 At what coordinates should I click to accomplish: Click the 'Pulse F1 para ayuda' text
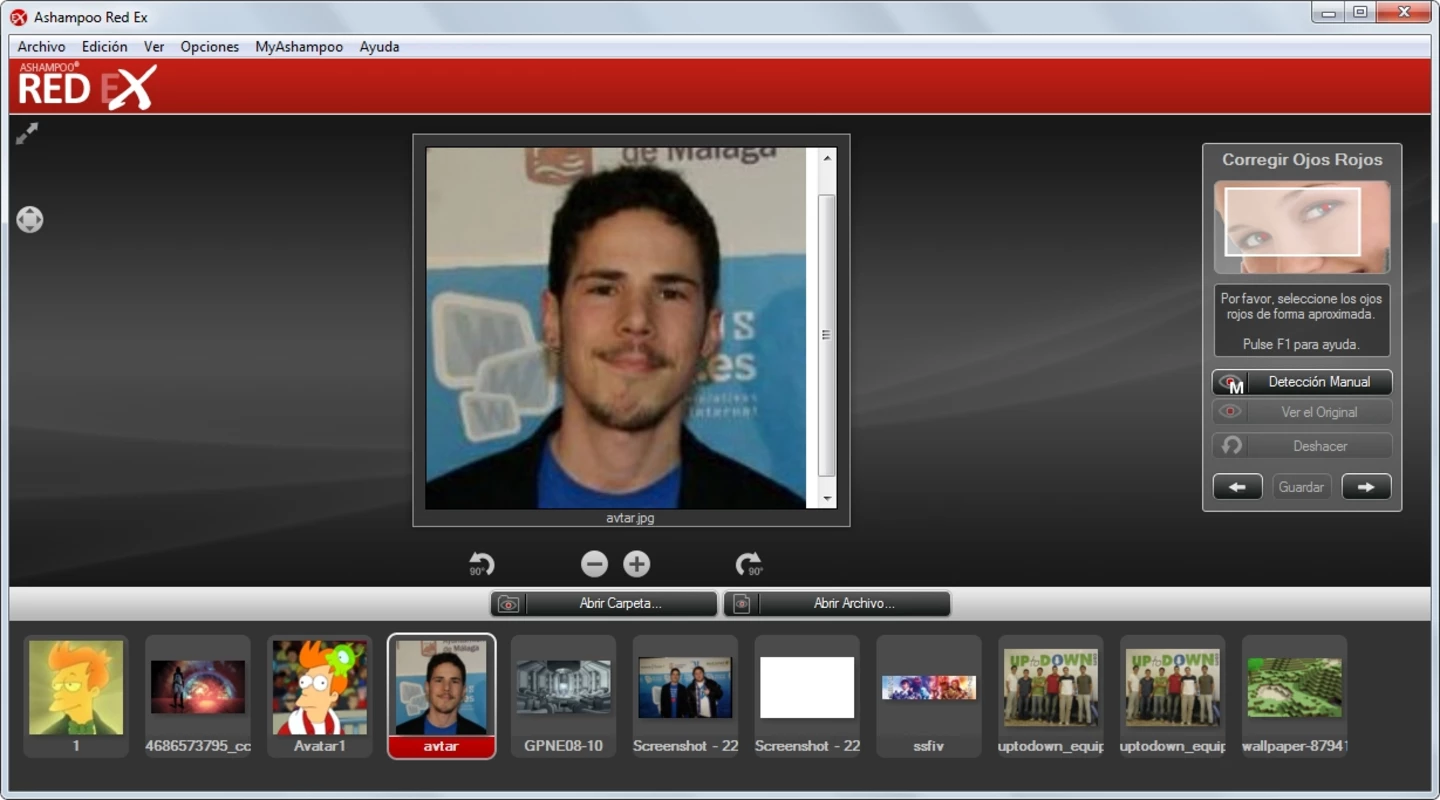[x=1301, y=344]
